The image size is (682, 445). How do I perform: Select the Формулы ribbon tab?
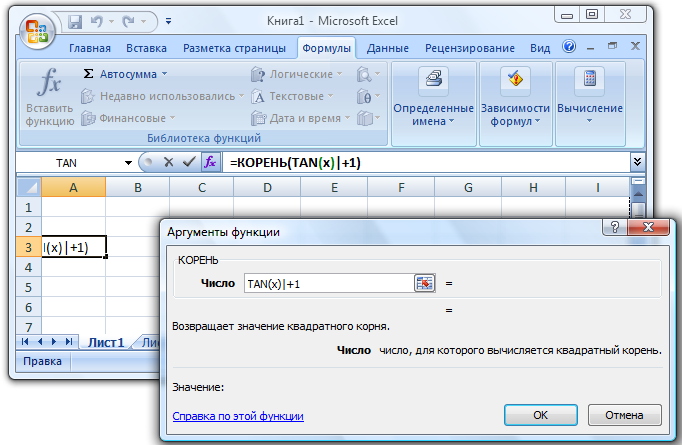point(326,48)
